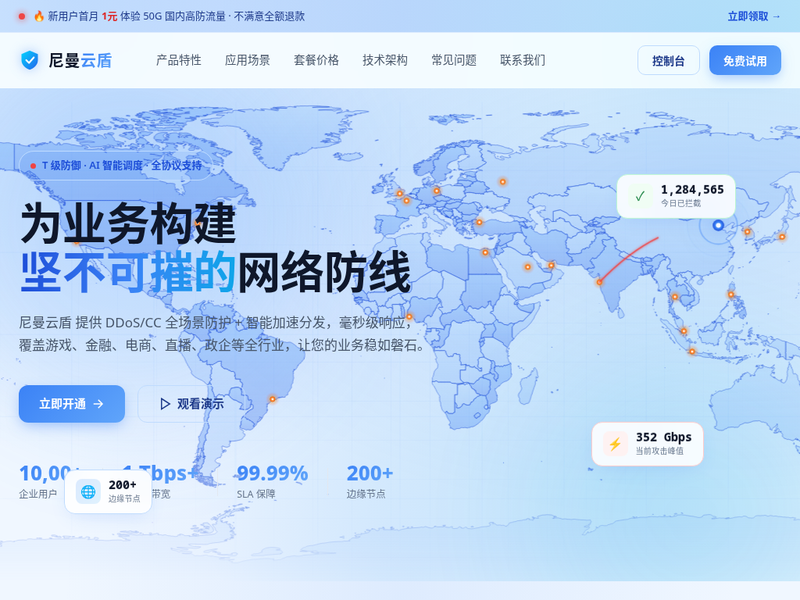Click the orange node marker over Turkey
The image size is (800, 600).
click(479, 222)
